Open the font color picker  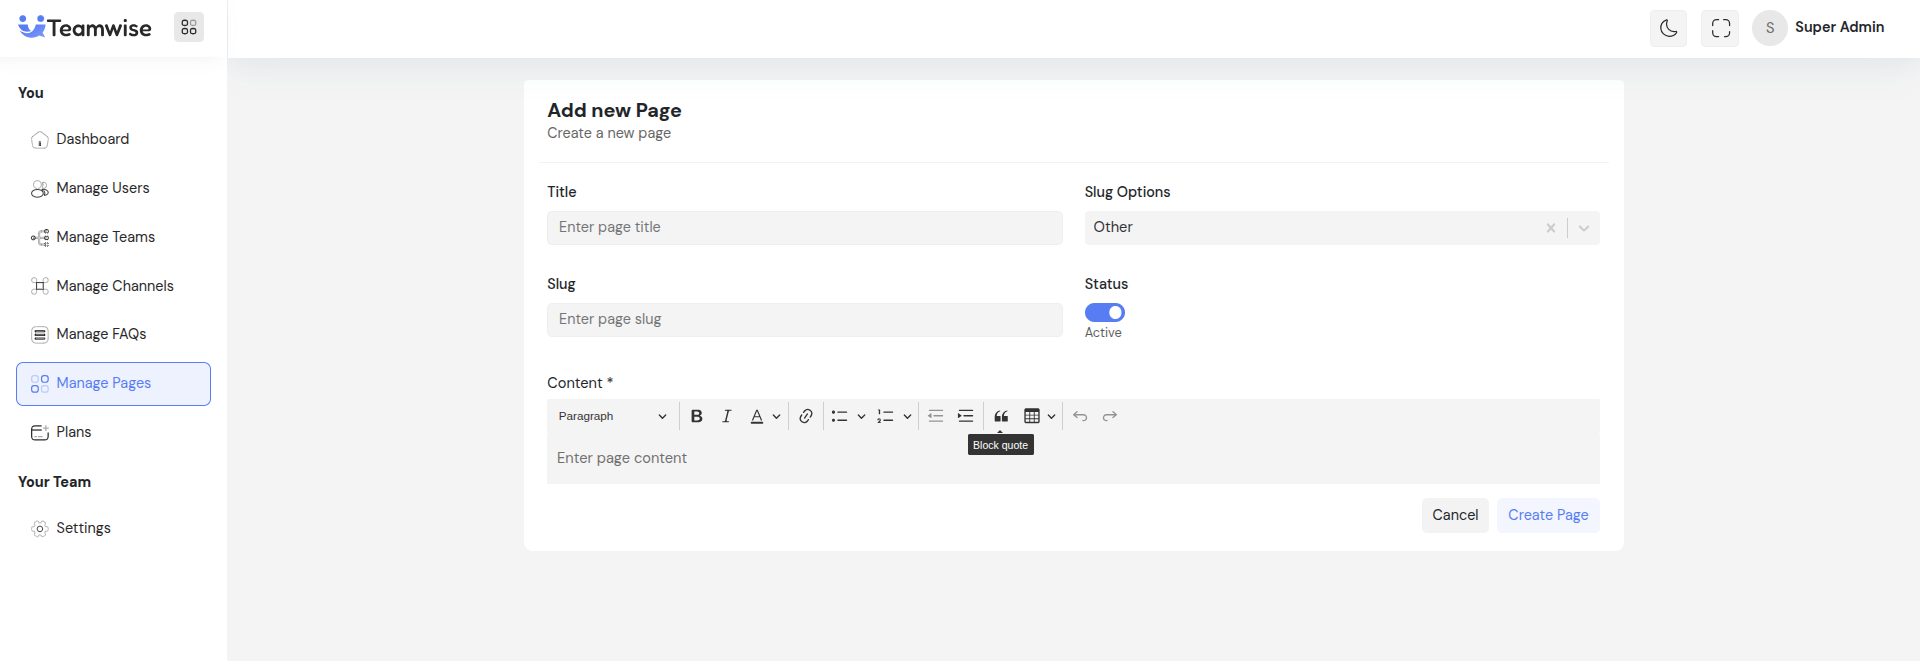click(x=765, y=416)
